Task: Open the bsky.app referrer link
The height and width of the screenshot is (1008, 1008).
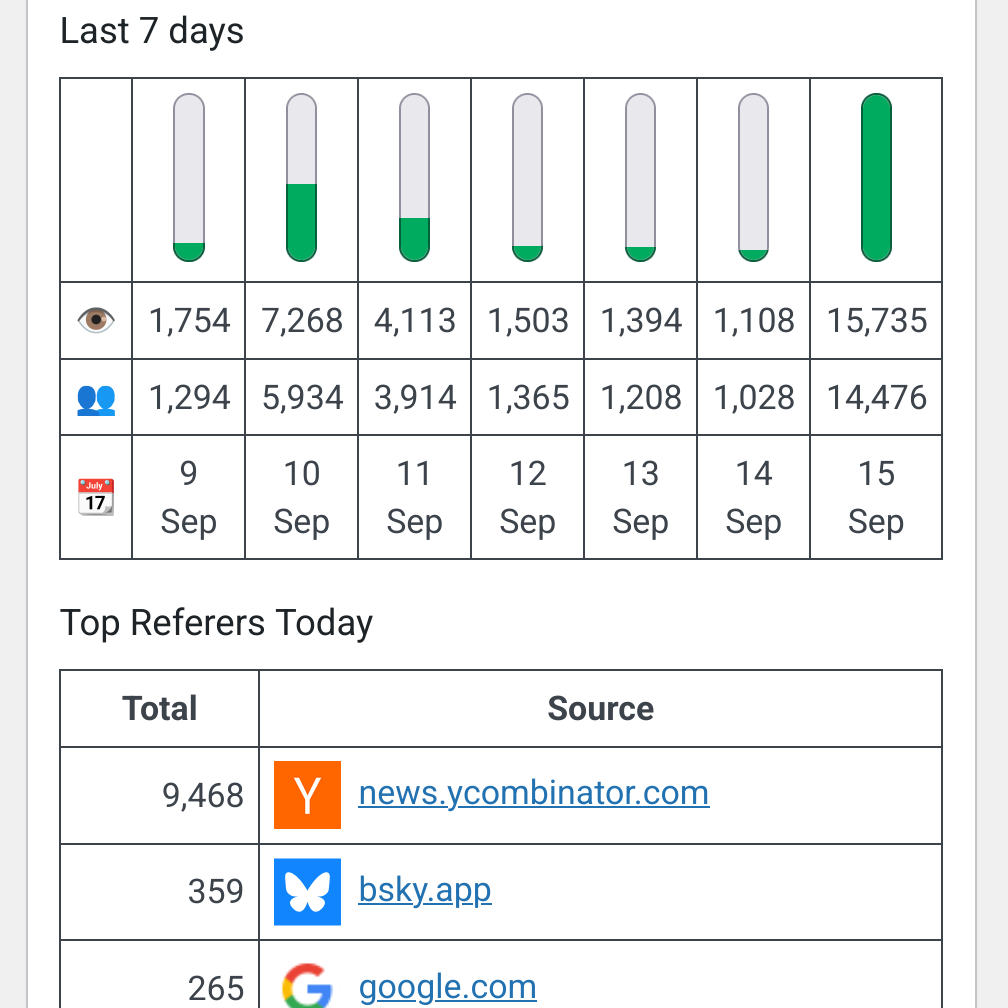Action: 425,890
